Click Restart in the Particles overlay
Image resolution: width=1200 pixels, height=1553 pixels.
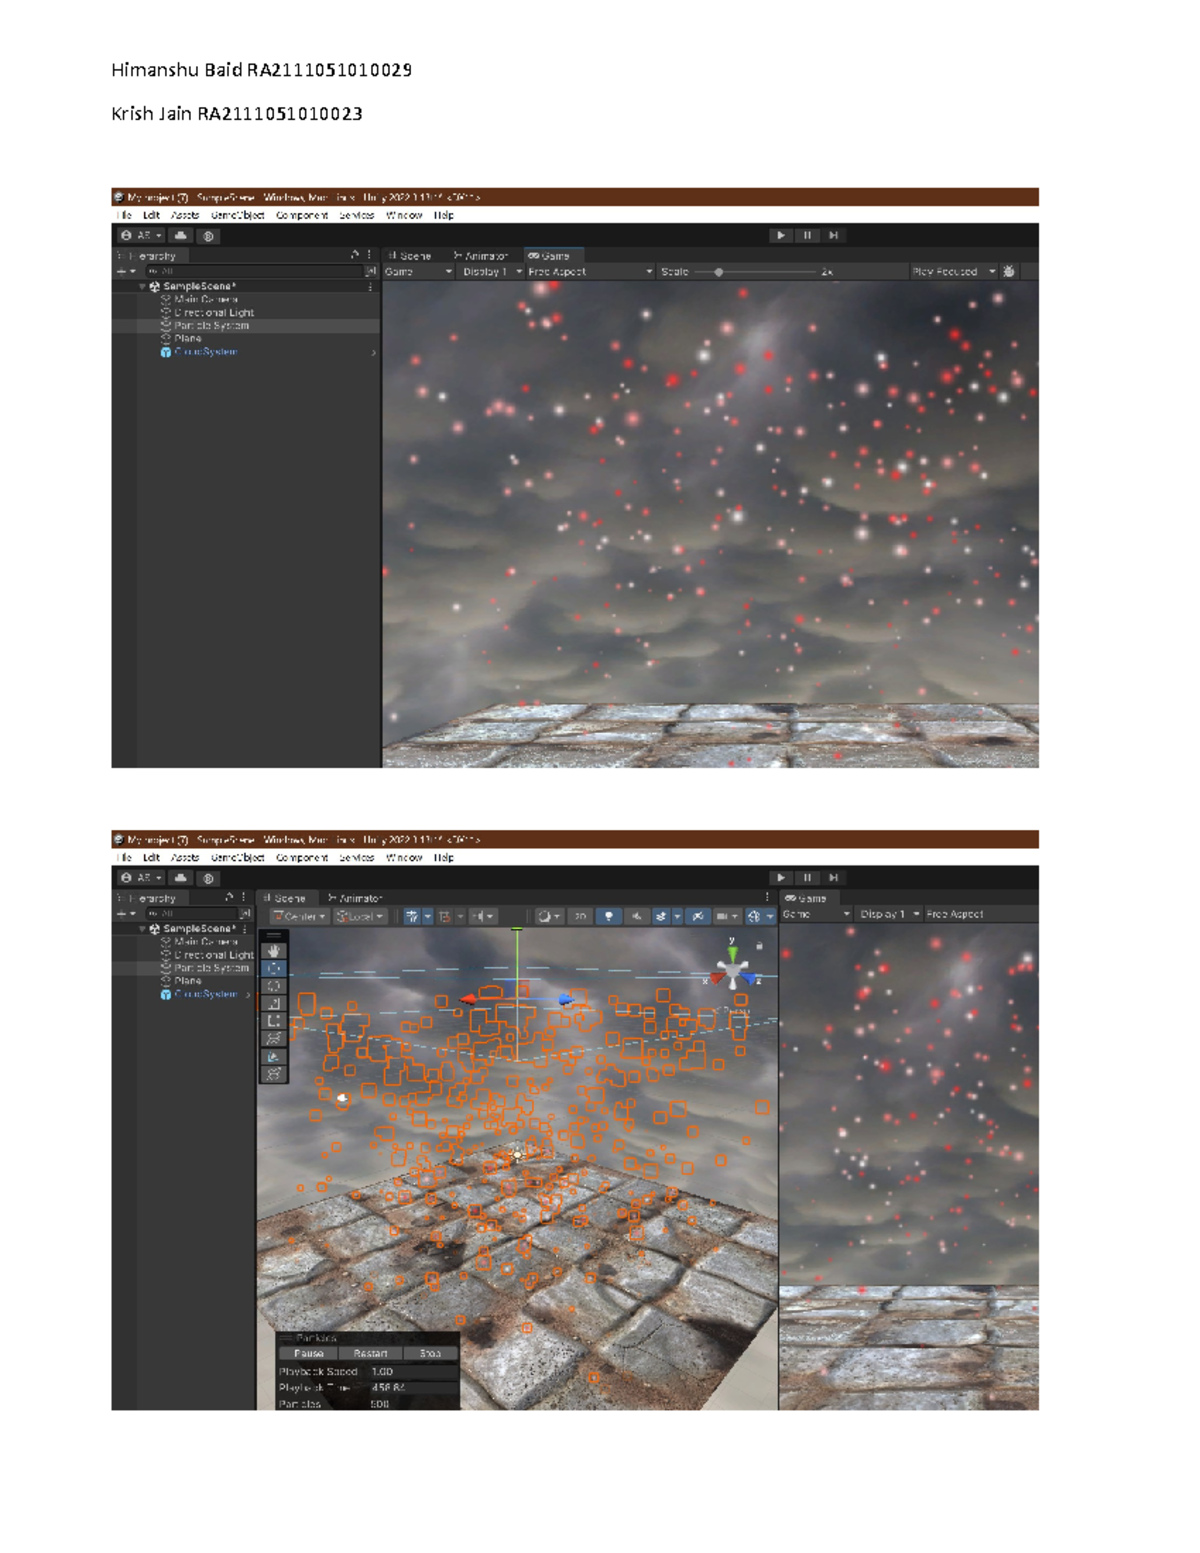(x=370, y=1353)
